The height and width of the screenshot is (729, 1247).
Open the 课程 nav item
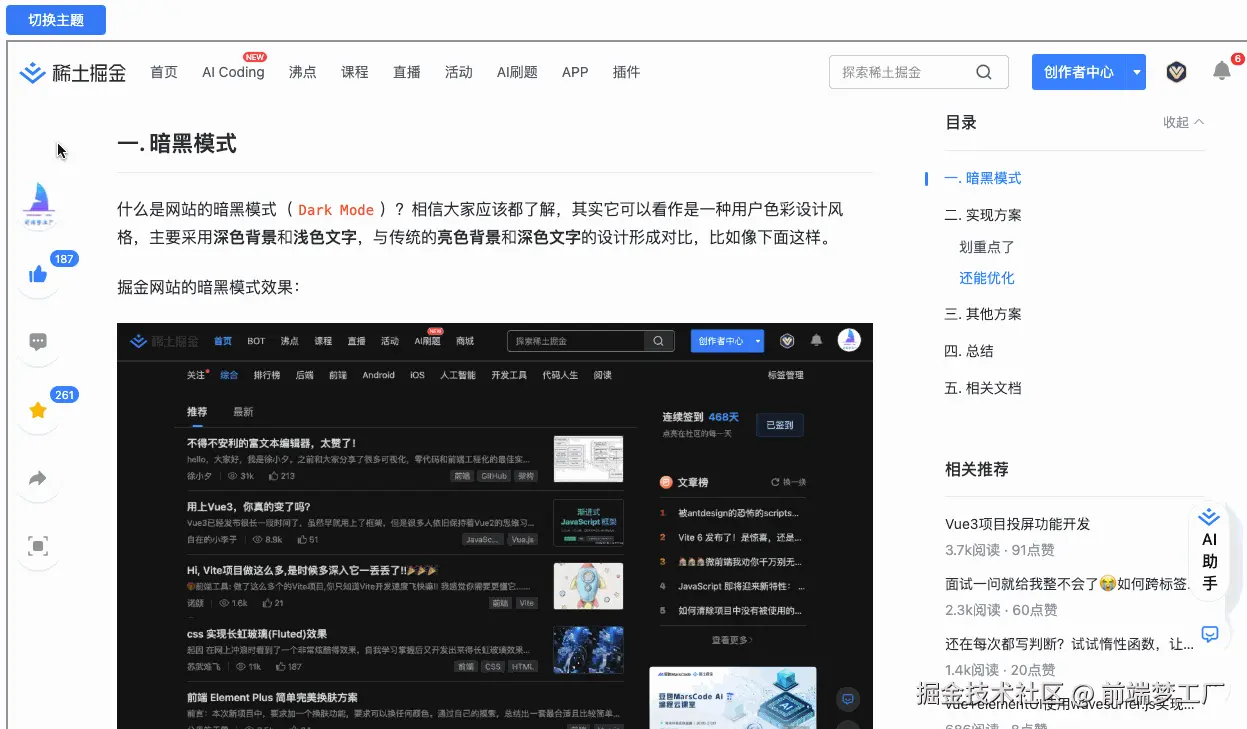(x=355, y=72)
